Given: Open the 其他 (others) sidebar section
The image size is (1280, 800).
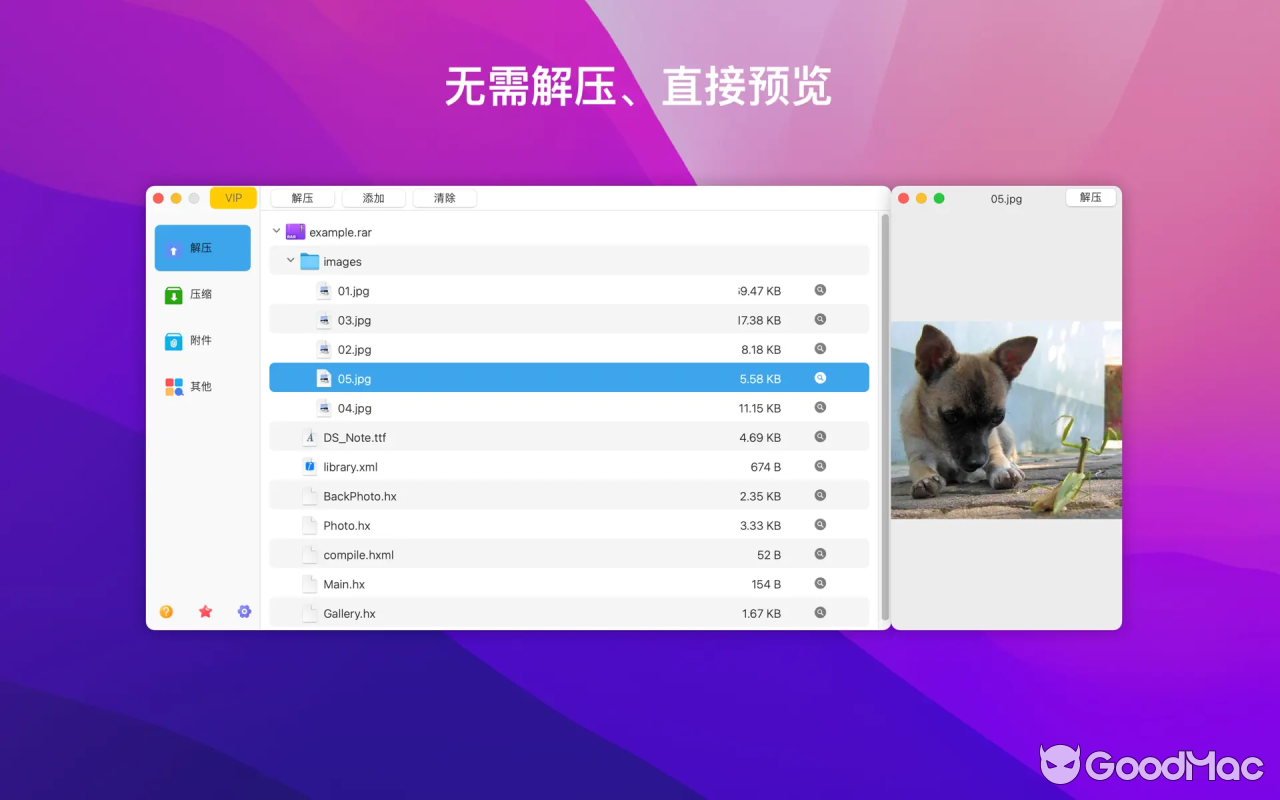Looking at the screenshot, I should click(202, 386).
